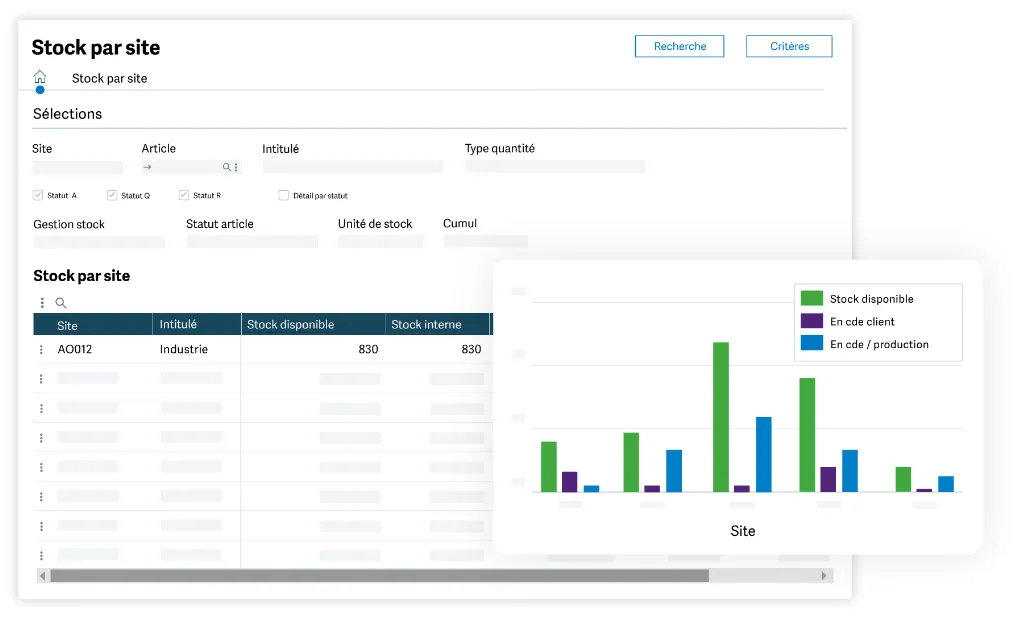Viewport: 1024px width, 639px height.
Task: Enable Détail par statut checkbox
Action: (283, 195)
